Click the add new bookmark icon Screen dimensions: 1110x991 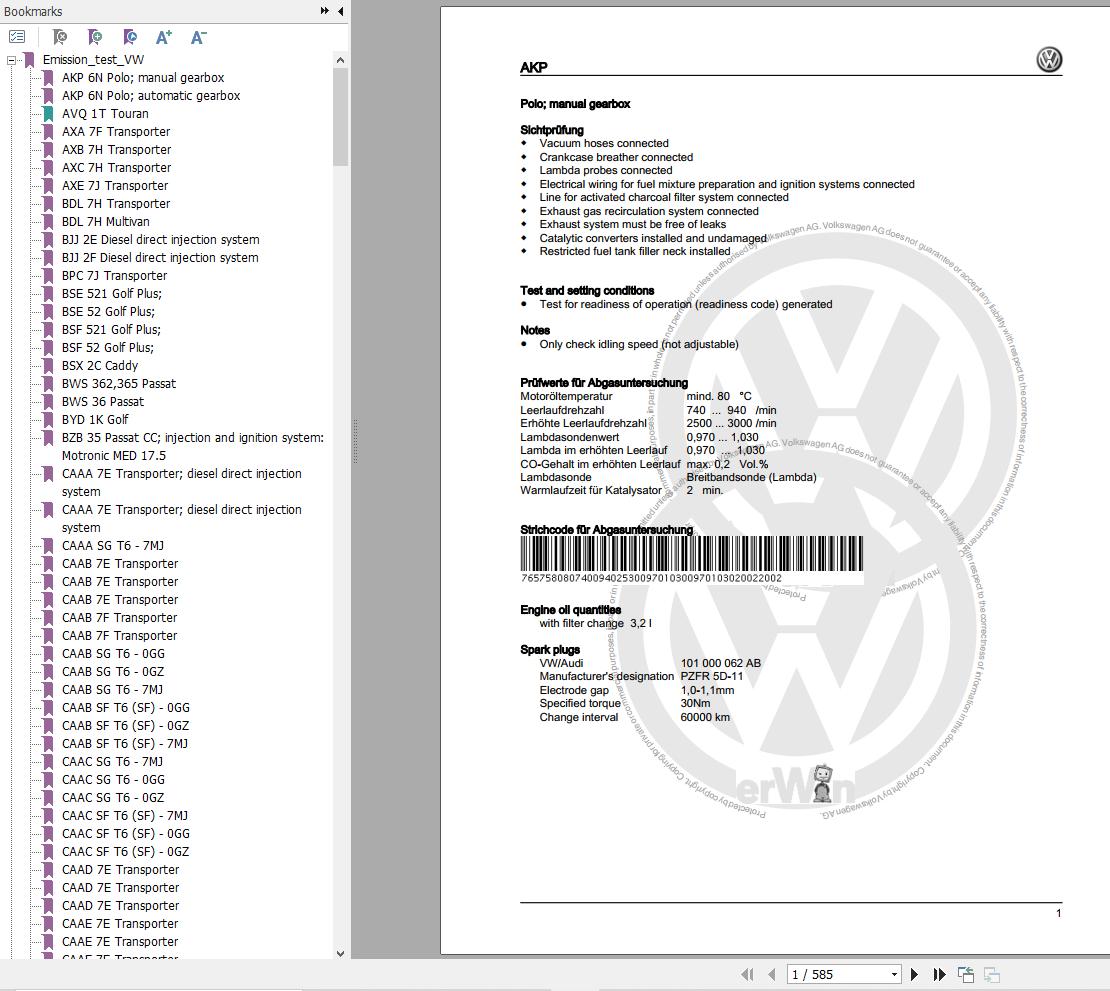tap(95, 37)
